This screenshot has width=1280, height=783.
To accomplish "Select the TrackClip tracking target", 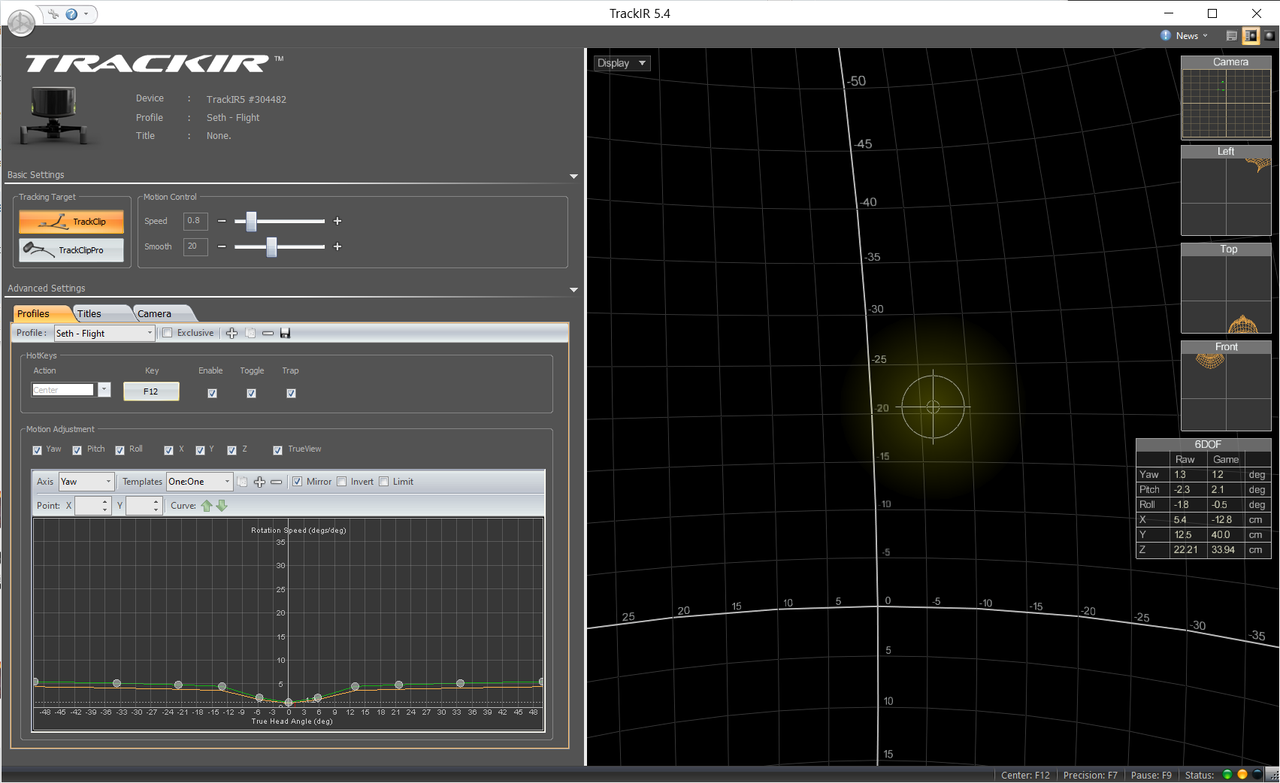I will pyautogui.click(x=71, y=221).
